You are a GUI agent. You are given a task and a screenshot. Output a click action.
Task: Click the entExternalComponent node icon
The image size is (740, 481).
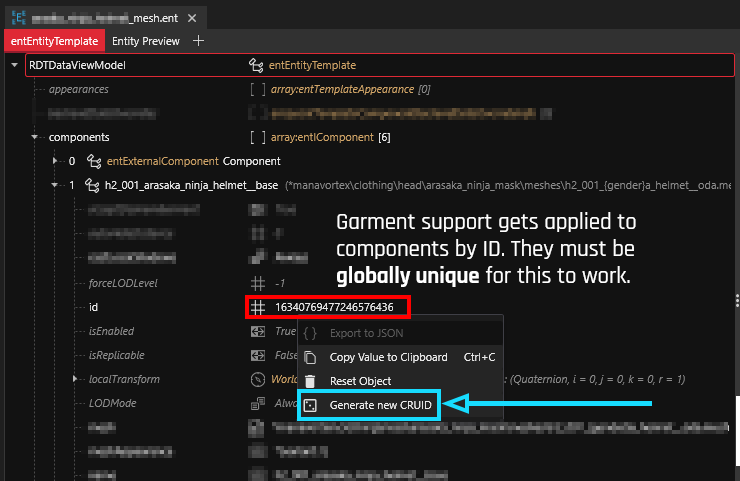tap(93, 161)
